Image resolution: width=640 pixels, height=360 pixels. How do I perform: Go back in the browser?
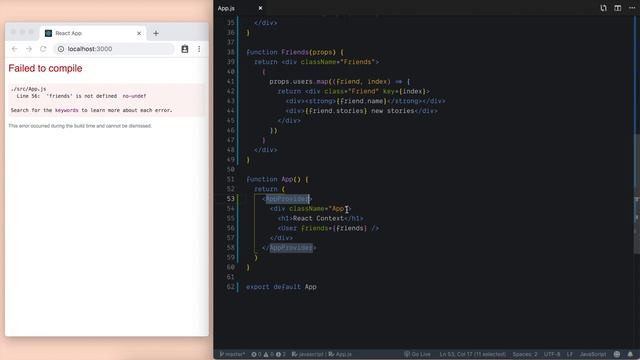pyautogui.click(x=15, y=49)
